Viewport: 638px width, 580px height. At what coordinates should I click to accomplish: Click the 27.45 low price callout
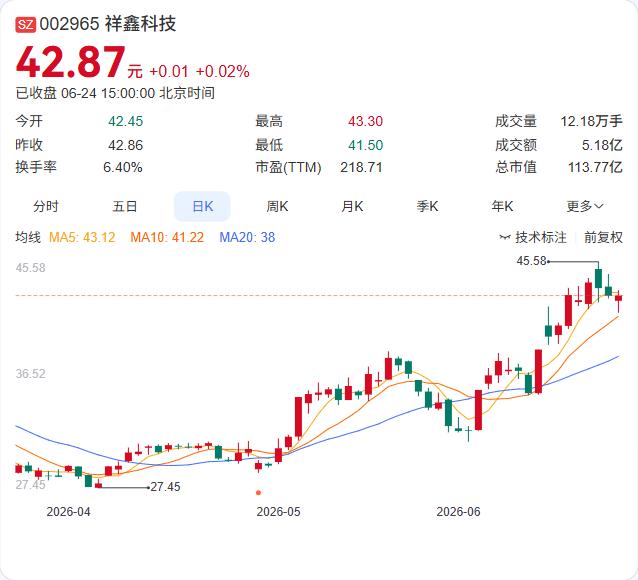tap(165, 486)
